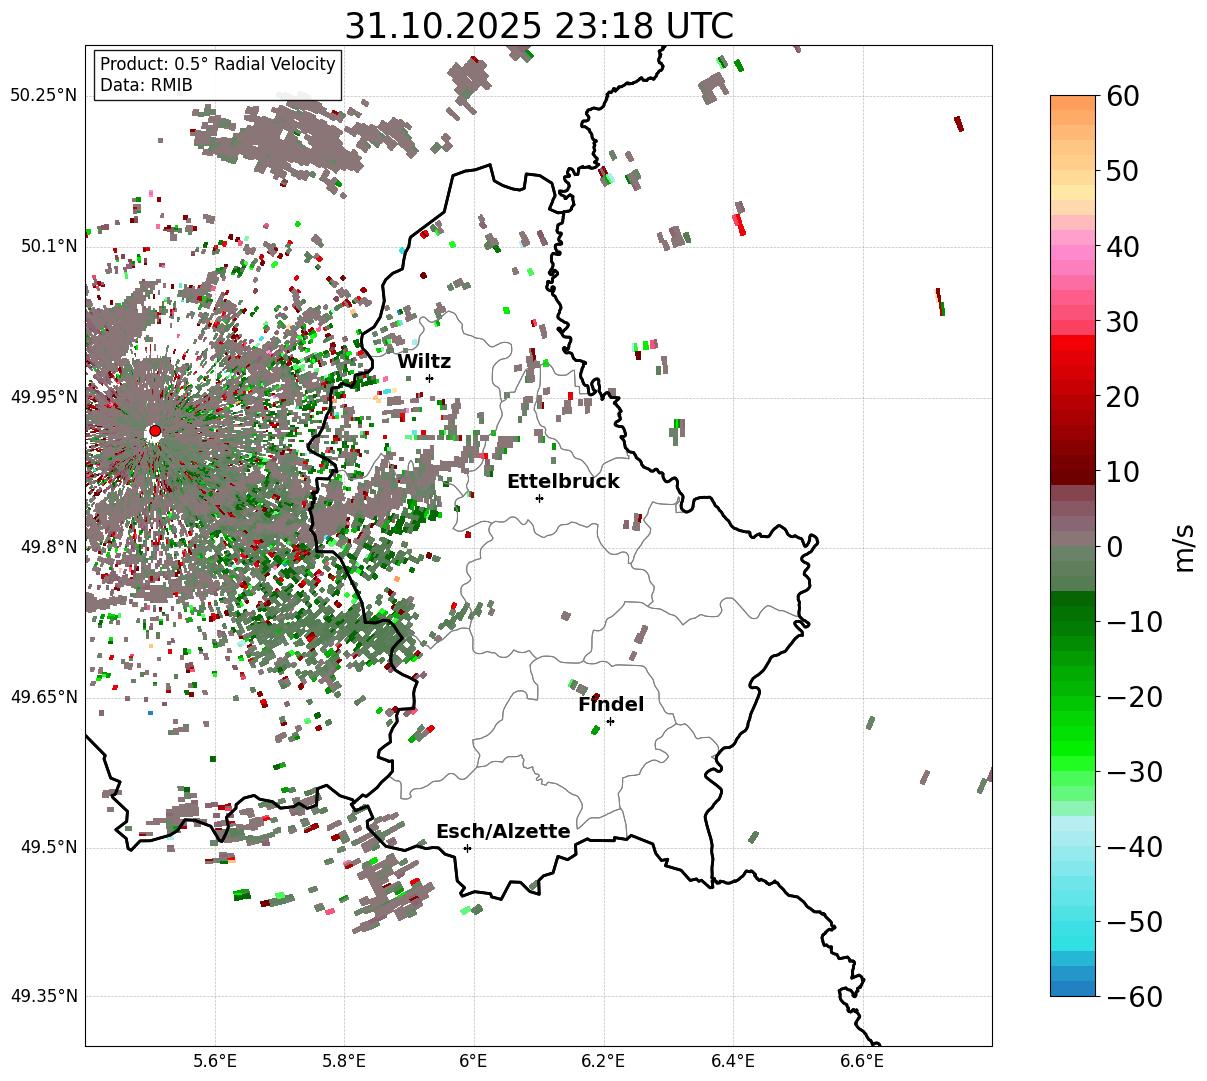
Task: Click the −10 colorbar tick label
Action: click(1135, 621)
